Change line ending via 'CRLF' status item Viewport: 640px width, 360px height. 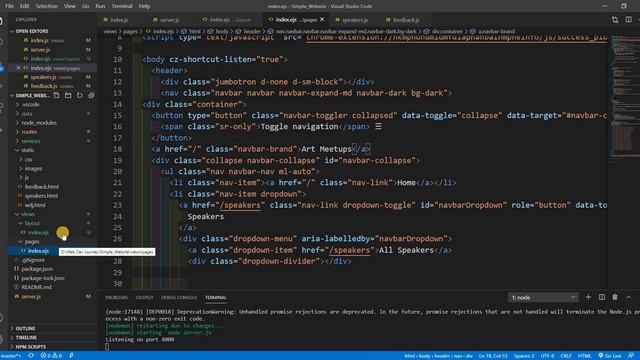coord(566,356)
